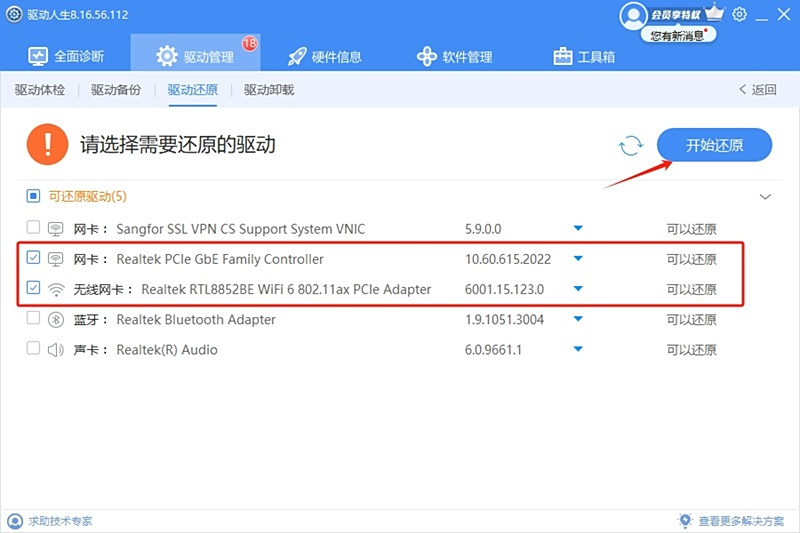The height and width of the screenshot is (533, 800).
Task: Collapse the 可还原驱动 list with the chevron
Action: 765,197
